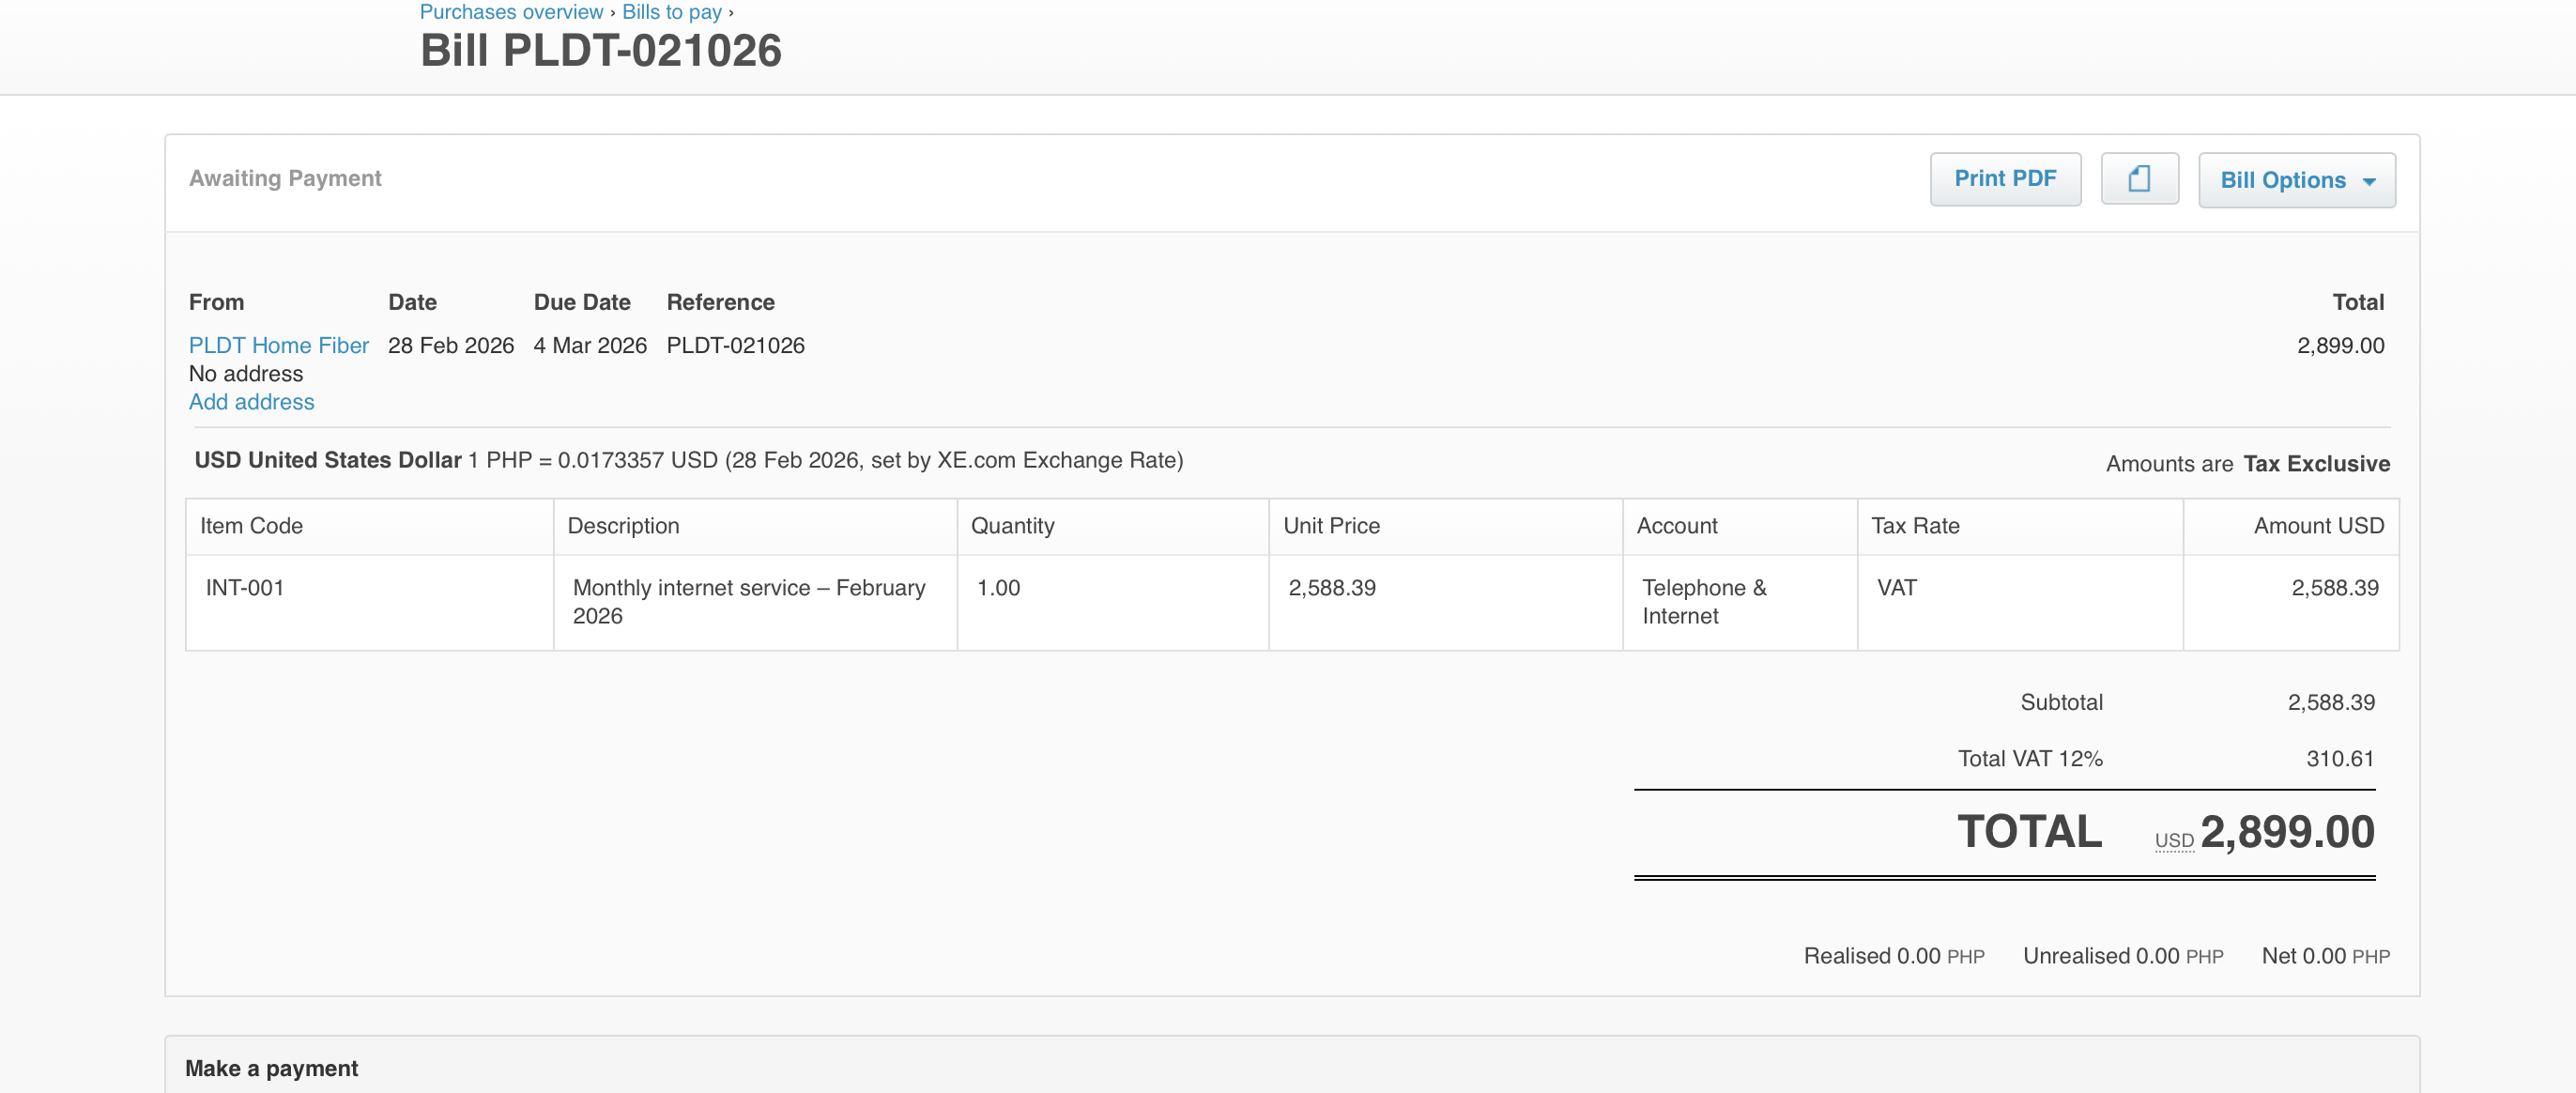Click the Print PDF button
This screenshot has width=2576, height=1093.
2004,179
